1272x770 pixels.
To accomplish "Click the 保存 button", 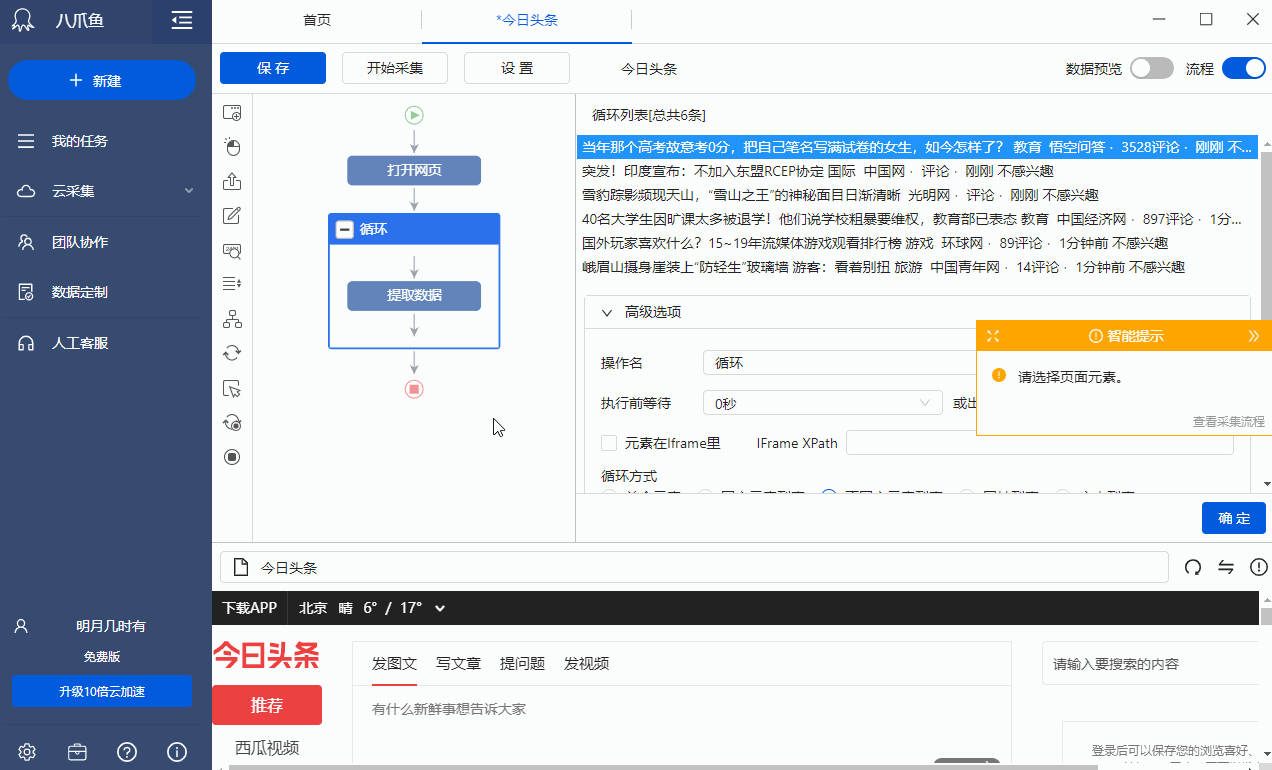I will pos(273,68).
